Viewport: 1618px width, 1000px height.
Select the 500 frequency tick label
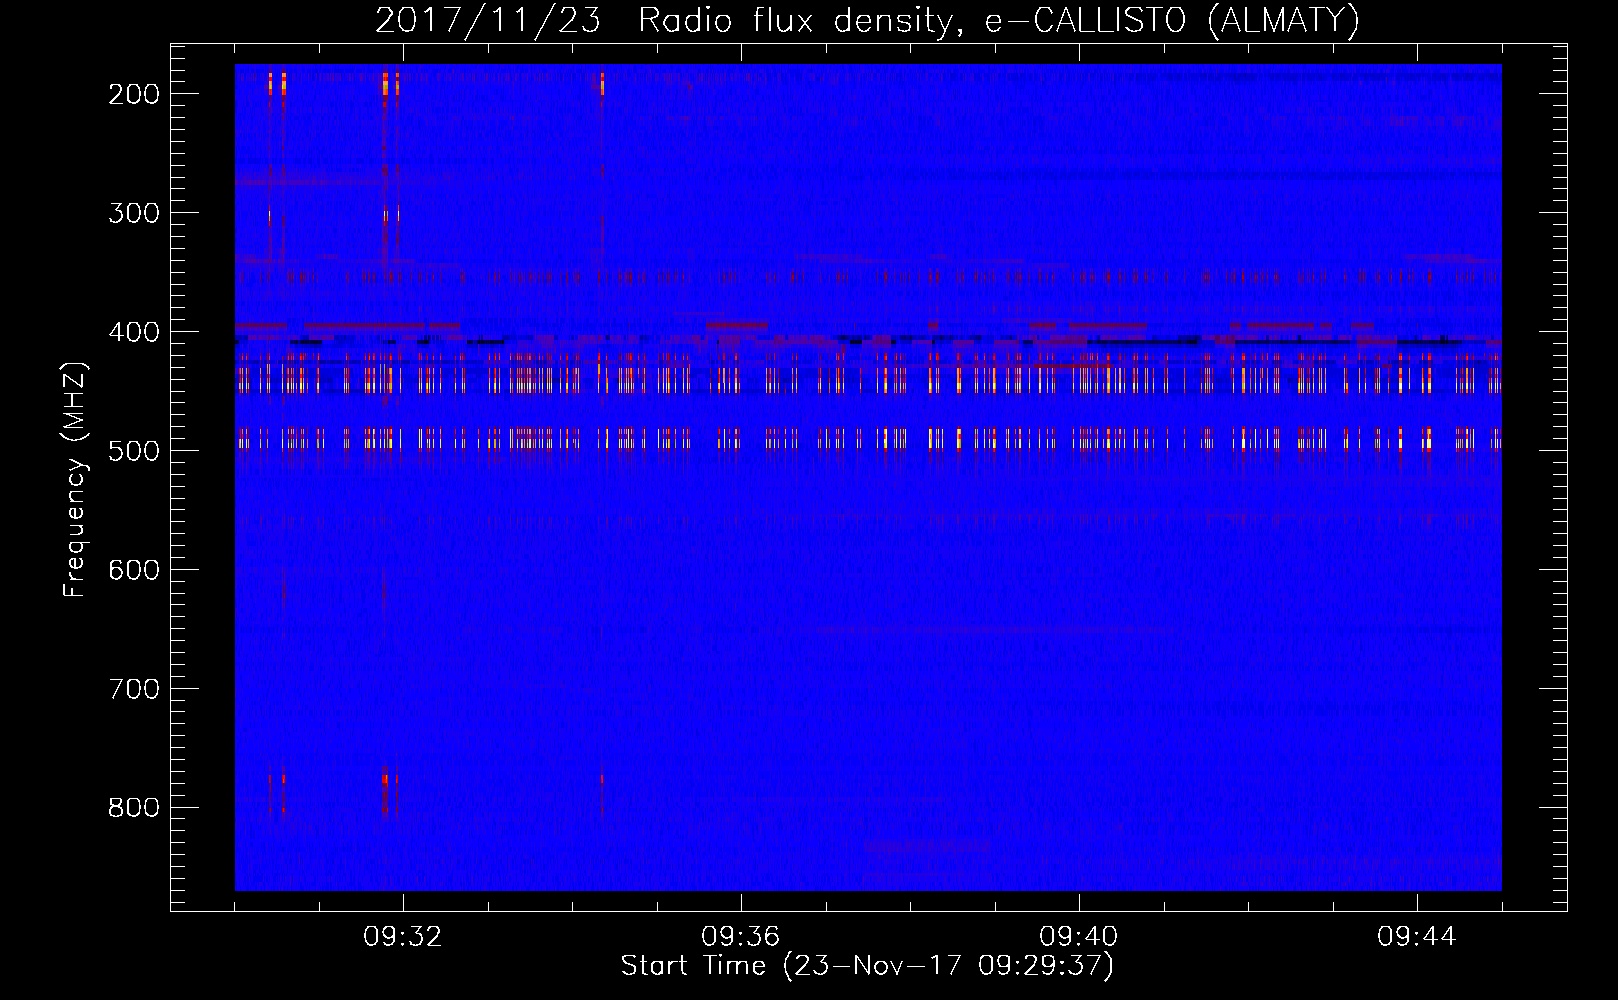tap(134, 451)
